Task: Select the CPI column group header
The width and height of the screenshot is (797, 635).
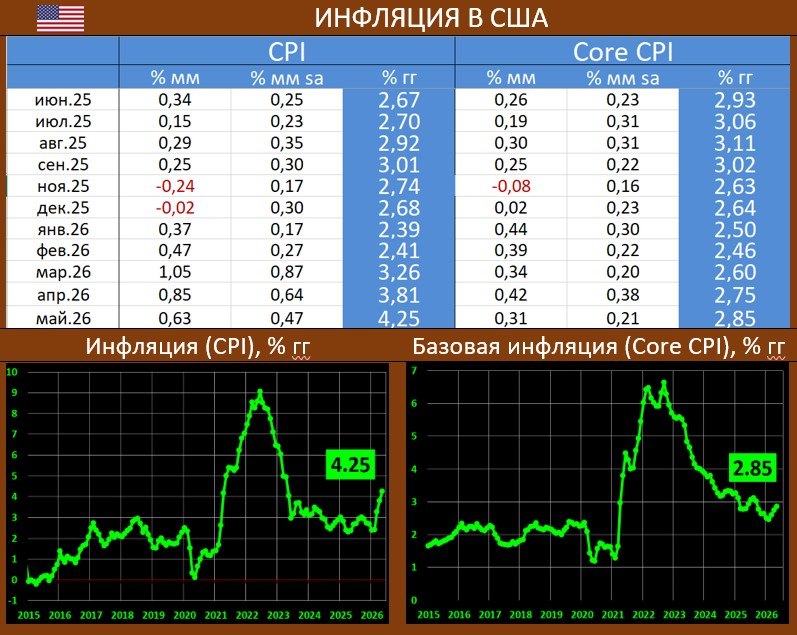Action: [x=287, y=51]
